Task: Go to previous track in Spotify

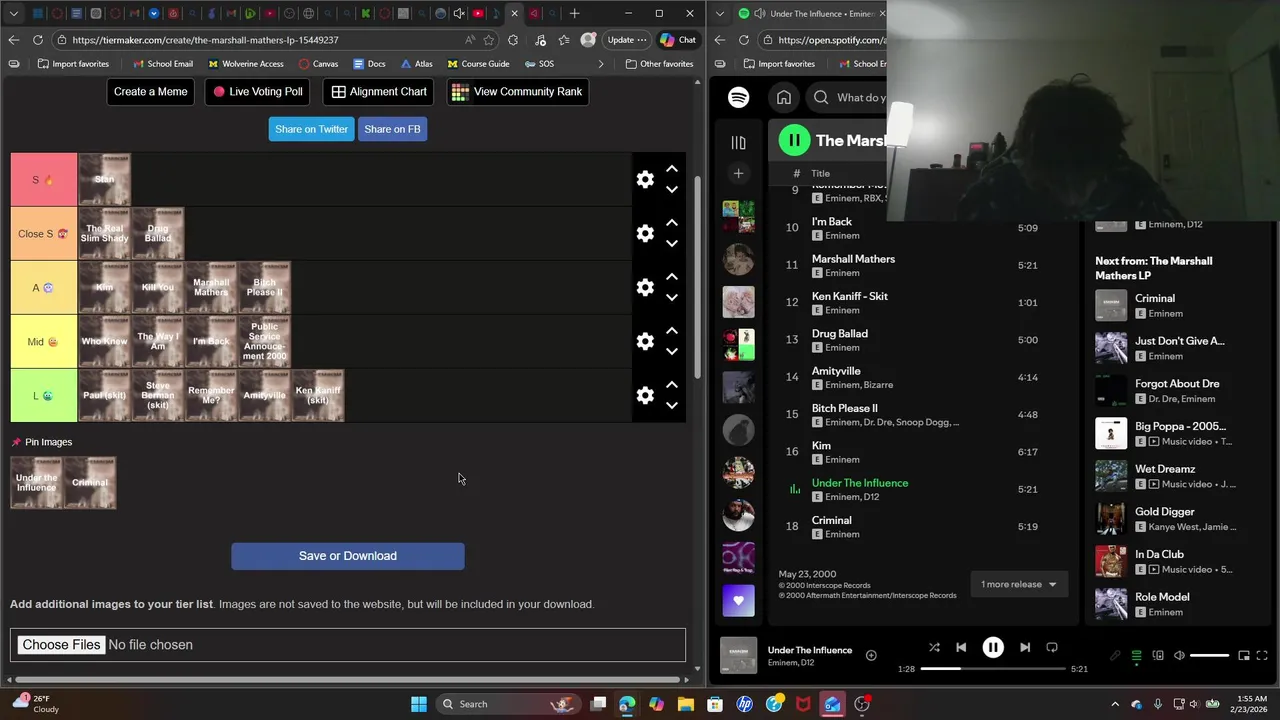Action: pos(961,648)
